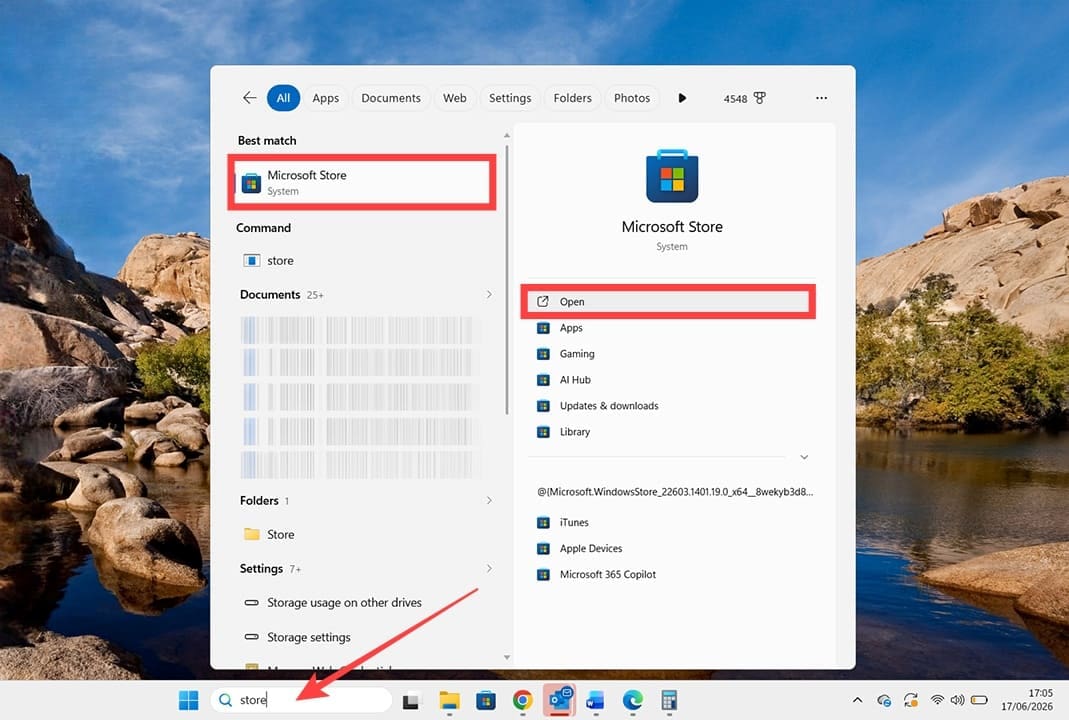1069x720 pixels.
Task: Open File Explorer from the taskbar
Action: point(449,700)
